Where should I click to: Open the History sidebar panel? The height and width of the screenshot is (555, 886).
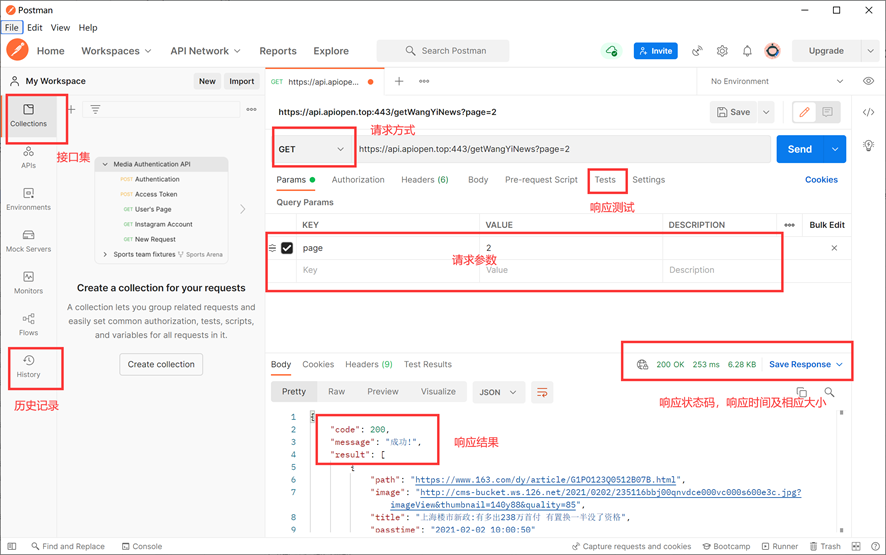(x=28, y=366)
